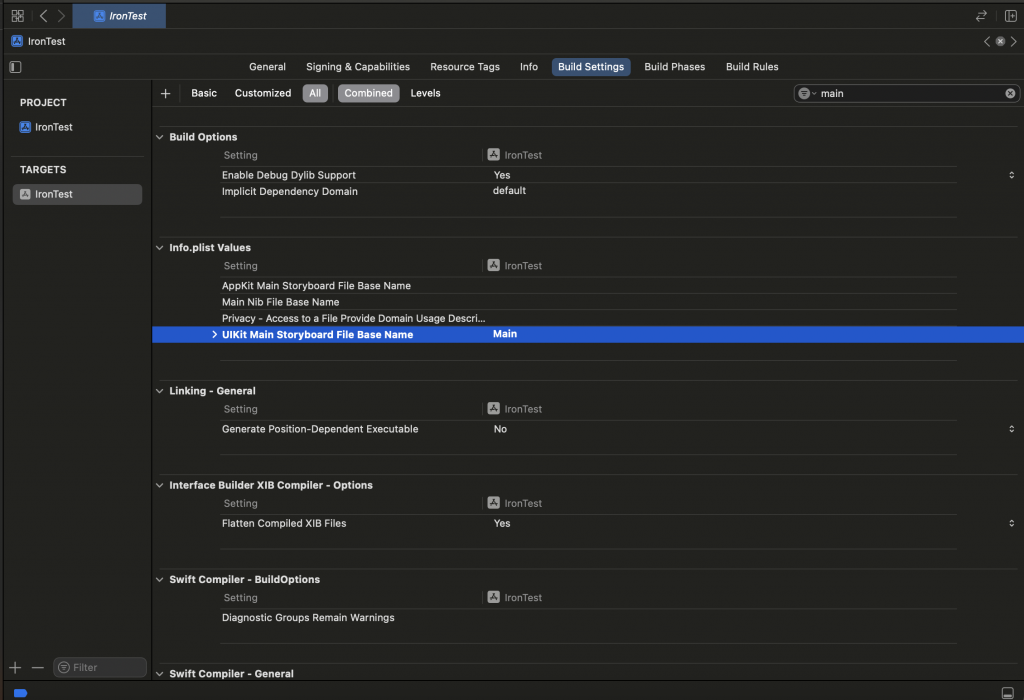Open the search filter options icon
Viewport: 1024px width, 700px height.
(x=806, y=93)
